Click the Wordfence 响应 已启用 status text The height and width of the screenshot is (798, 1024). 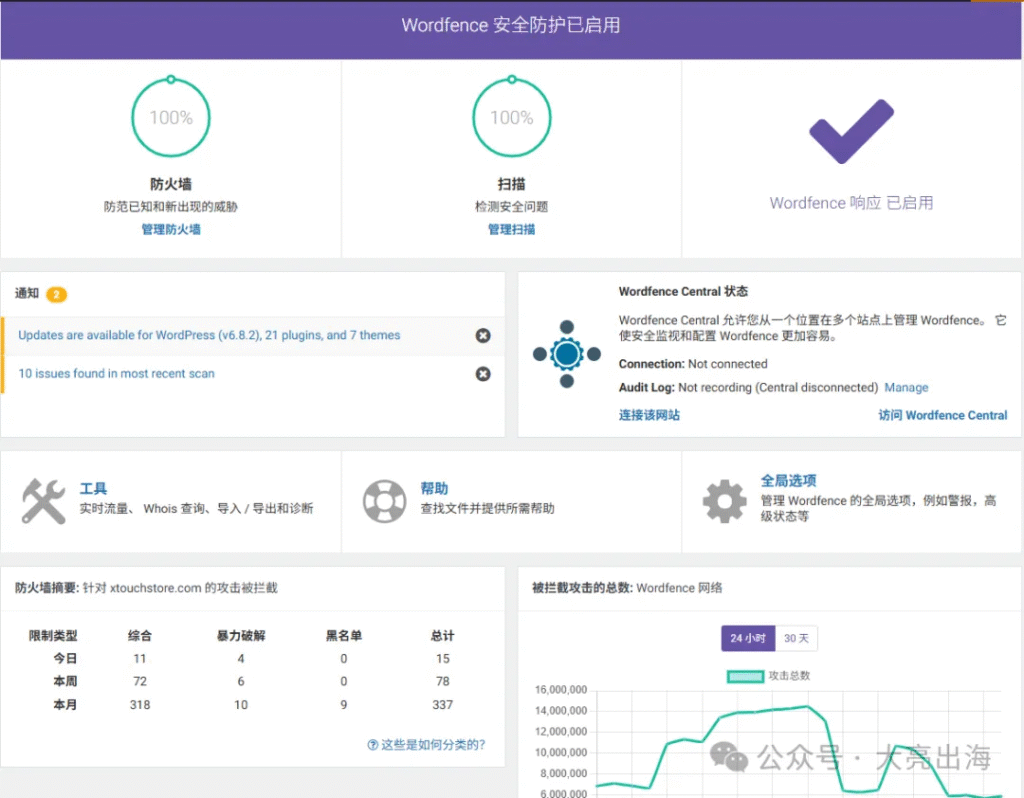[851, 203]
